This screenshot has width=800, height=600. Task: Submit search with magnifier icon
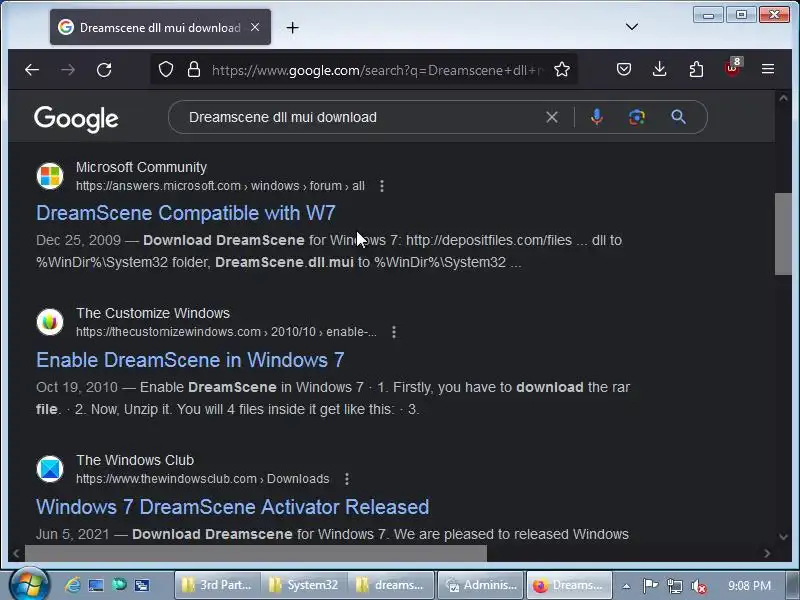(x=678, y=117)
